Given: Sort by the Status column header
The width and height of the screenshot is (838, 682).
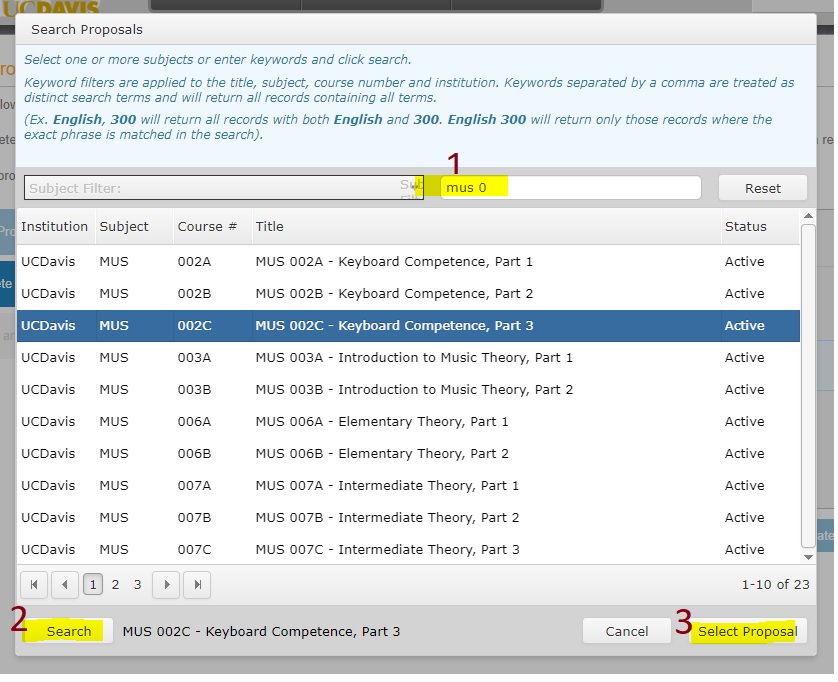Looking at the screenshot, I should click(x=763, y=228).
